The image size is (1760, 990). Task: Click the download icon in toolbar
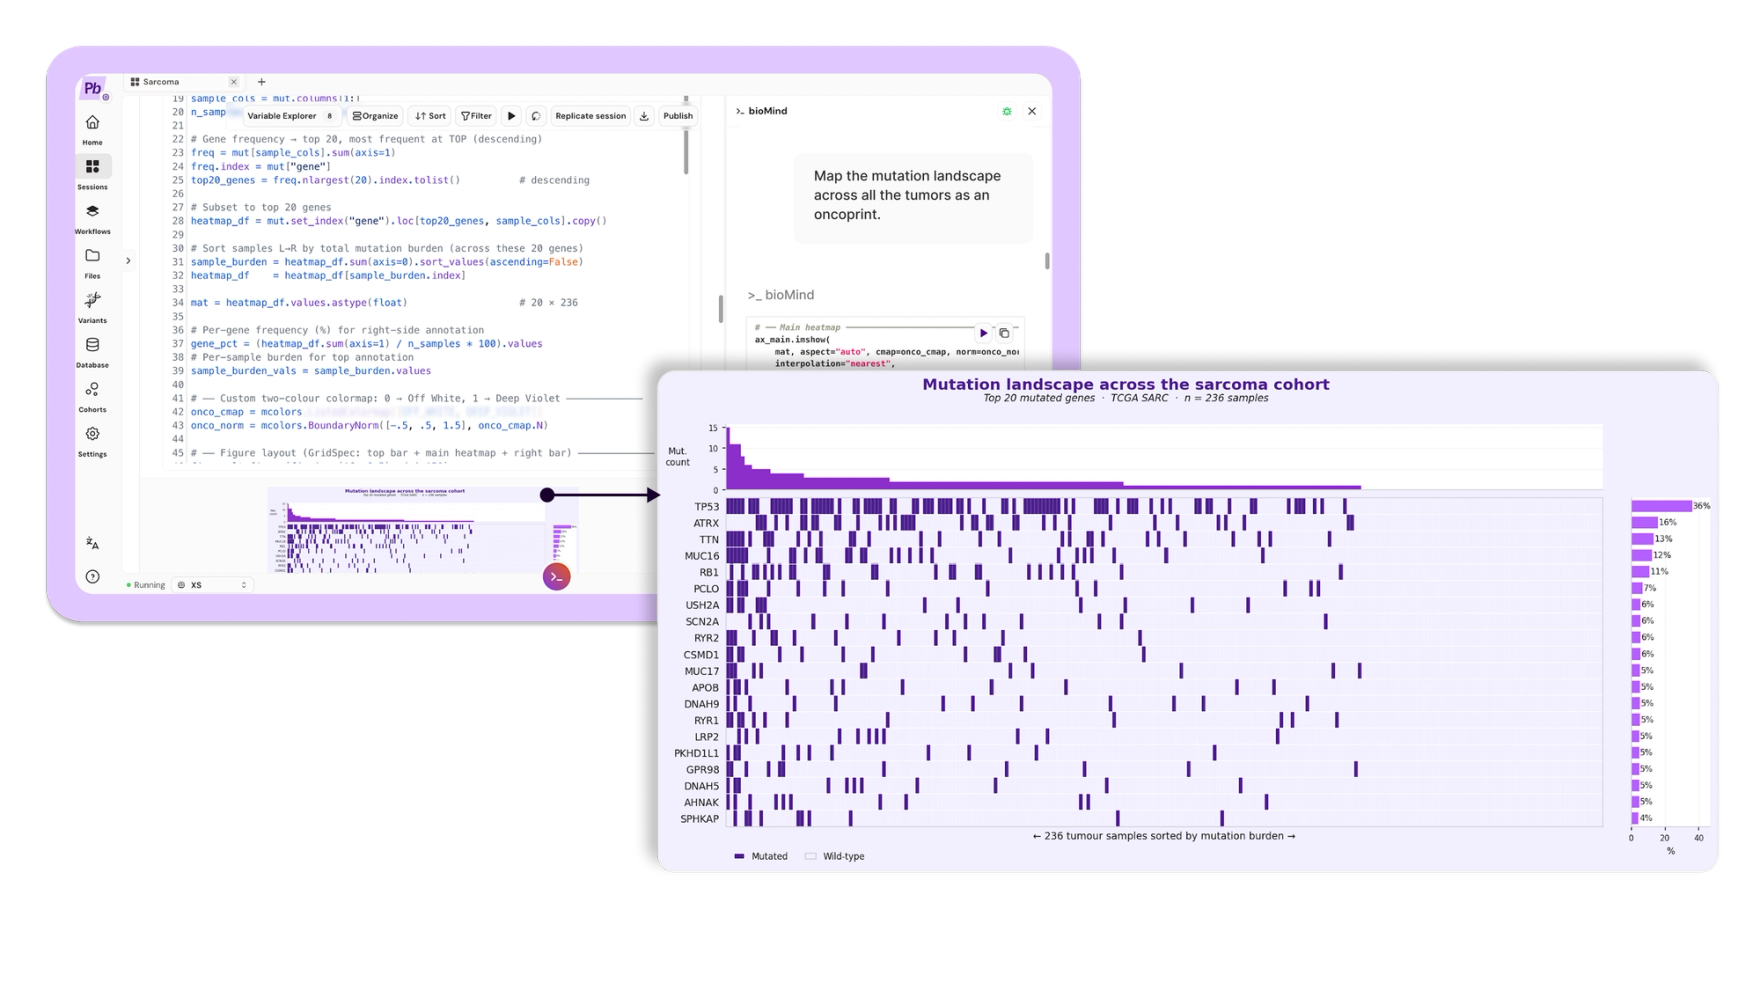pyautogui.click(x=644, y=116)
